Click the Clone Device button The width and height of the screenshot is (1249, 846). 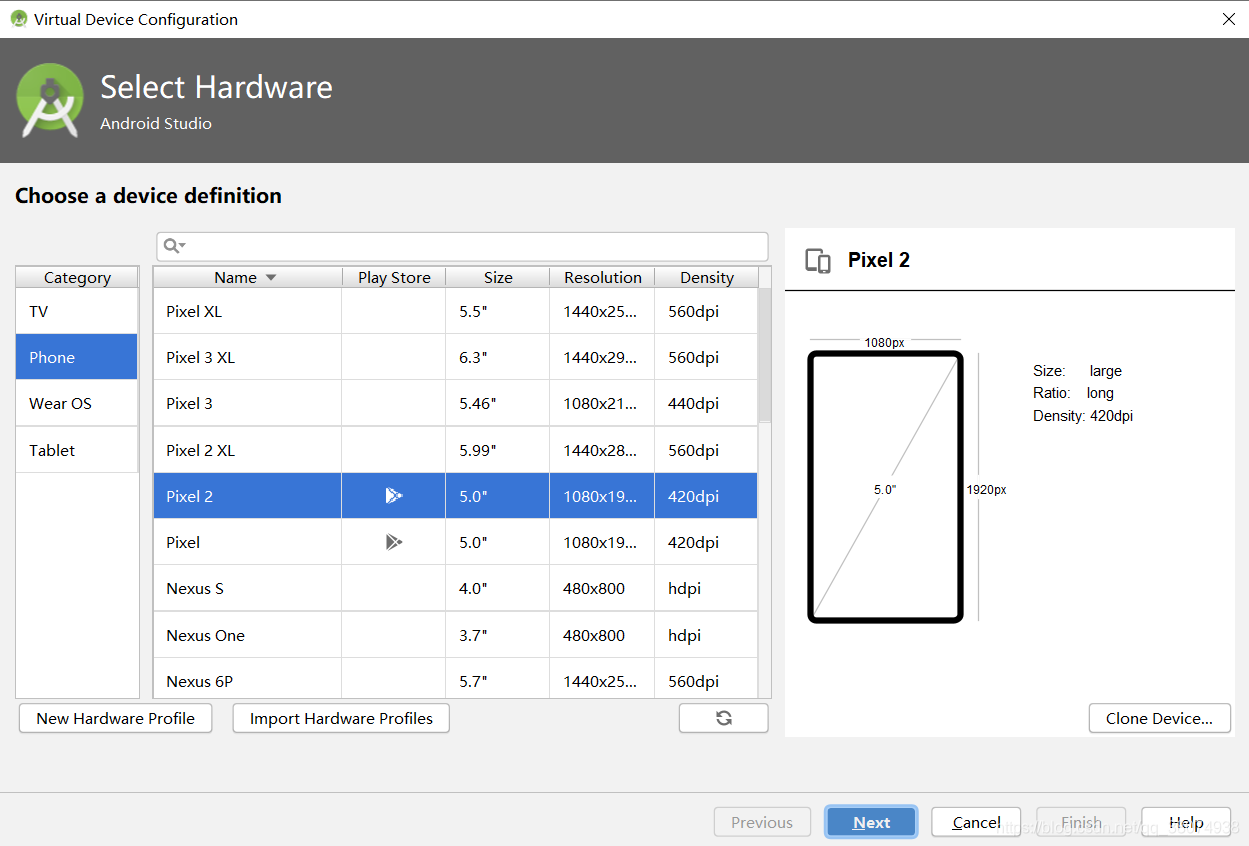(x=1160, y=718)
